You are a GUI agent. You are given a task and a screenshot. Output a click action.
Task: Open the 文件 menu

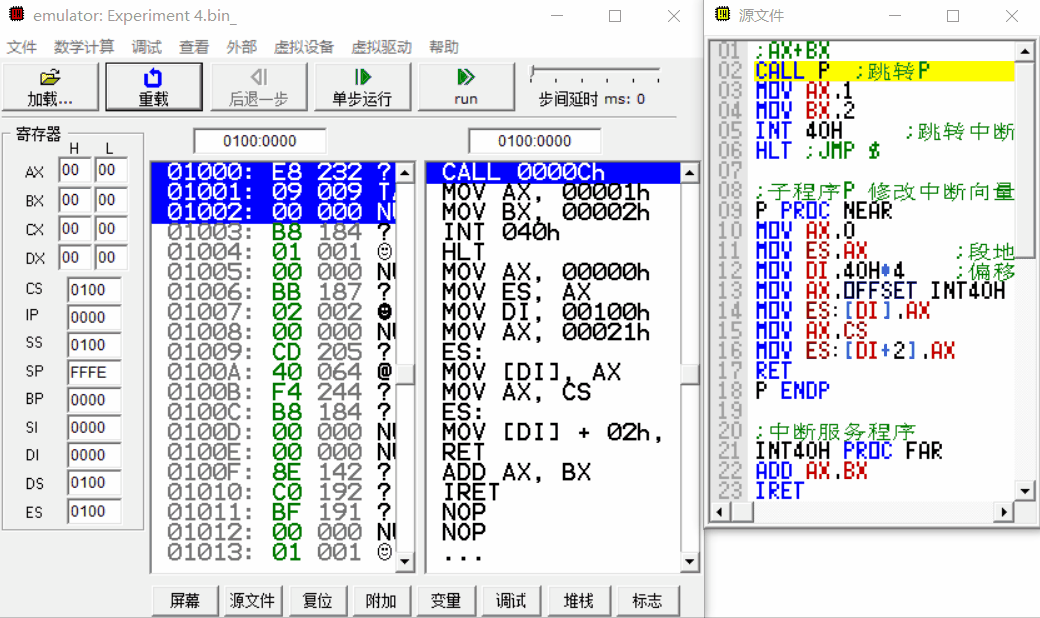[22, 47]
